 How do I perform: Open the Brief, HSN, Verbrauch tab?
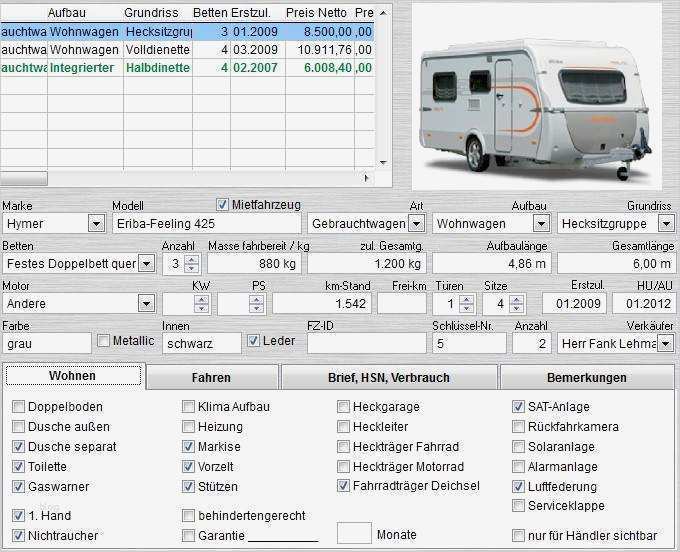pos(389,377)
